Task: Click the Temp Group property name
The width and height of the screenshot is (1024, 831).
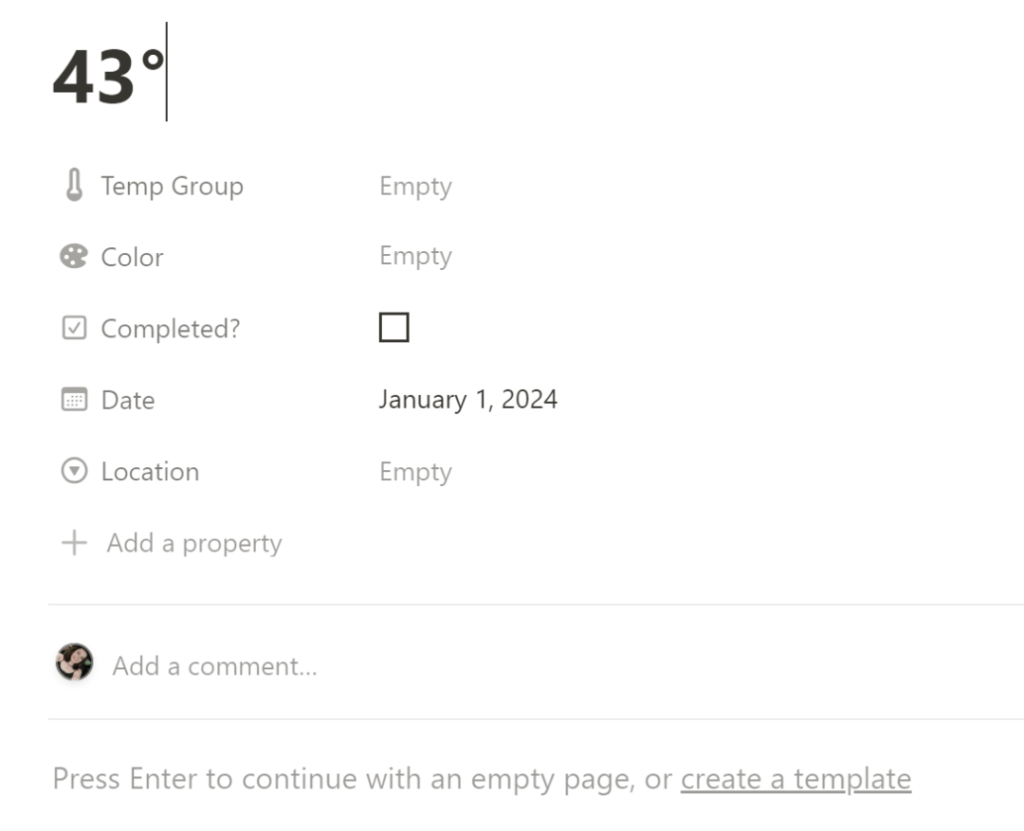Action: tap(172, 186)
